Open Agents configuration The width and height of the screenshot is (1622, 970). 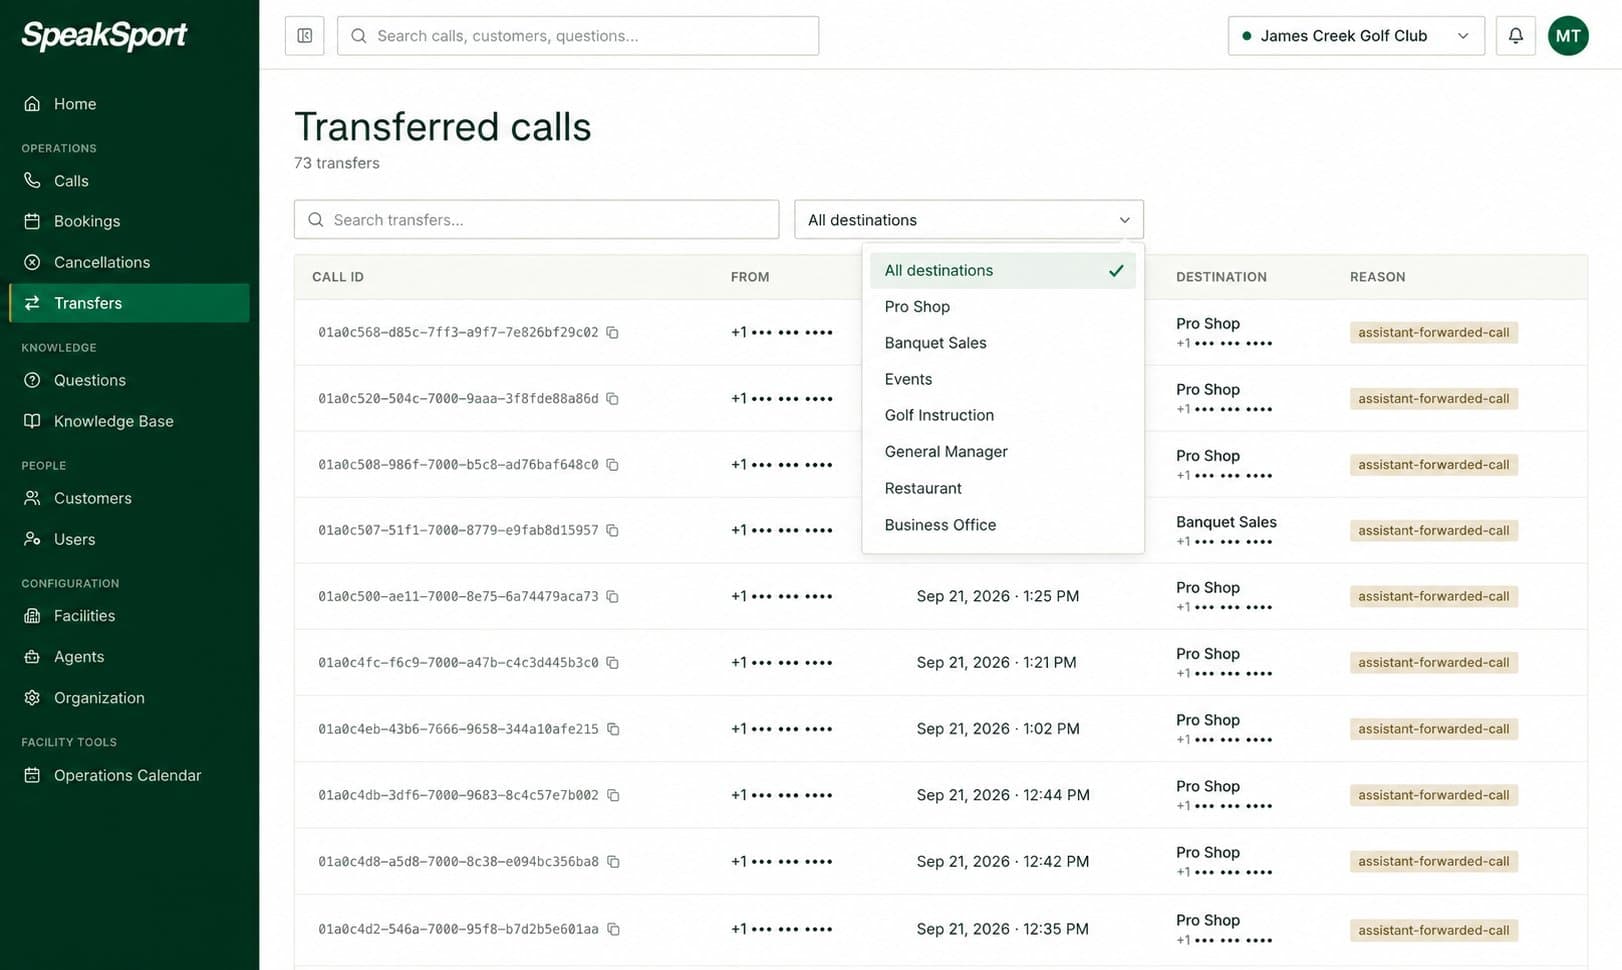click(x=129, y=657)
